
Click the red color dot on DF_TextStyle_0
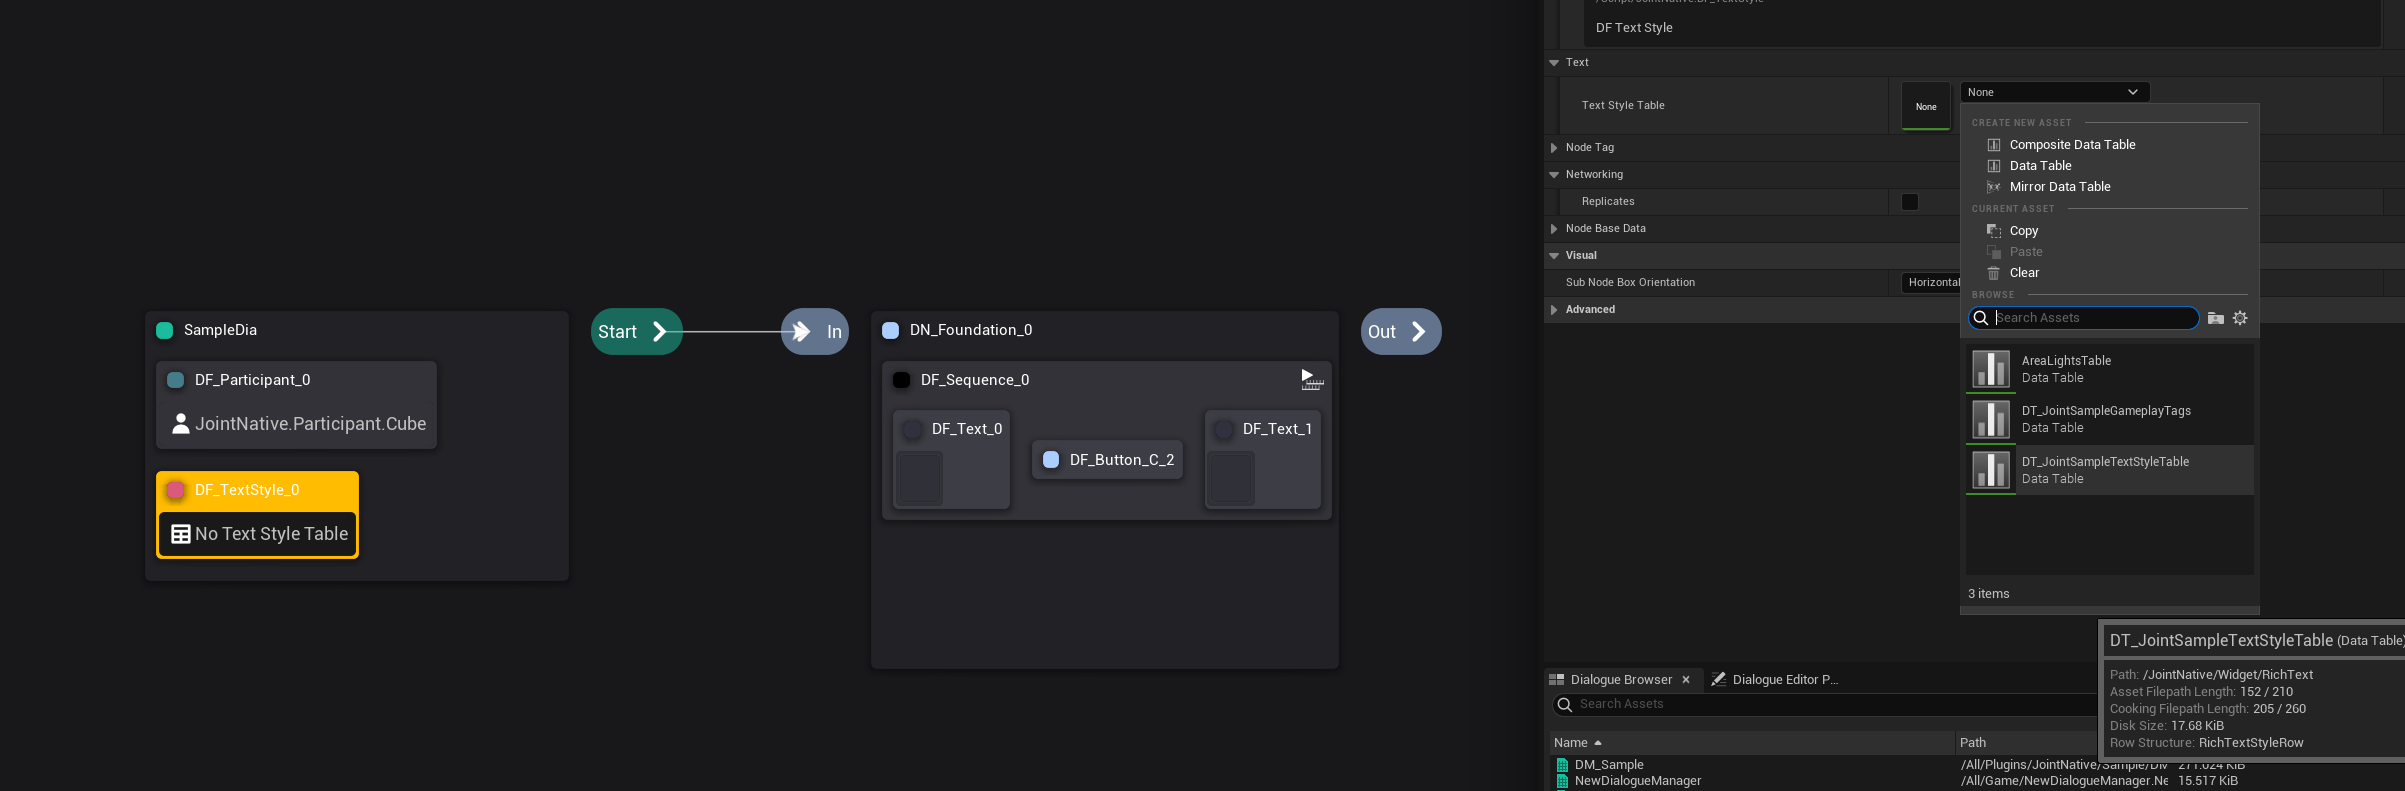176,490
